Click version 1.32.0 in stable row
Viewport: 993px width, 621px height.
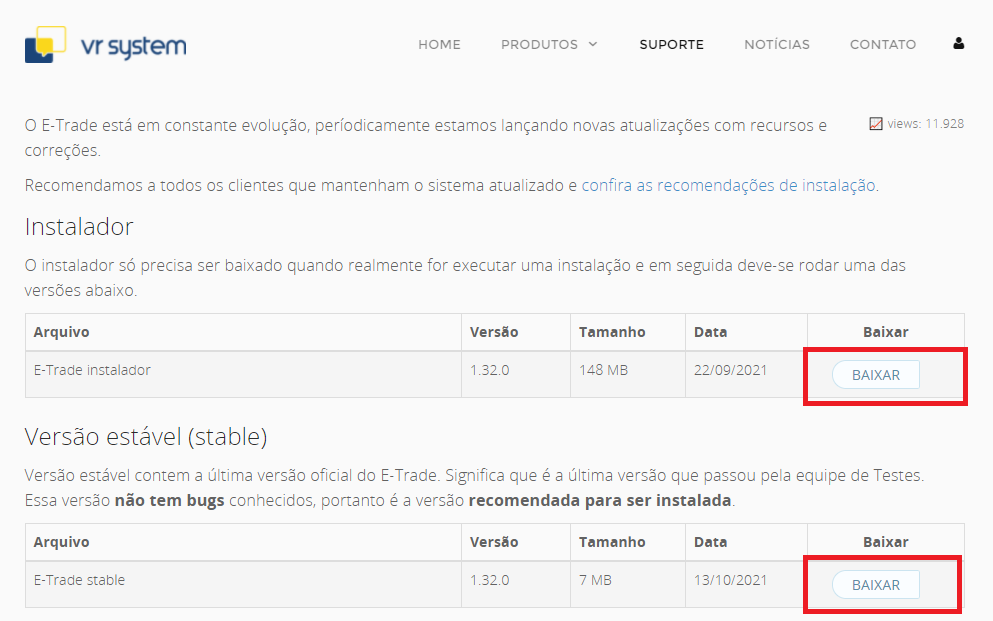coord(515,585)
